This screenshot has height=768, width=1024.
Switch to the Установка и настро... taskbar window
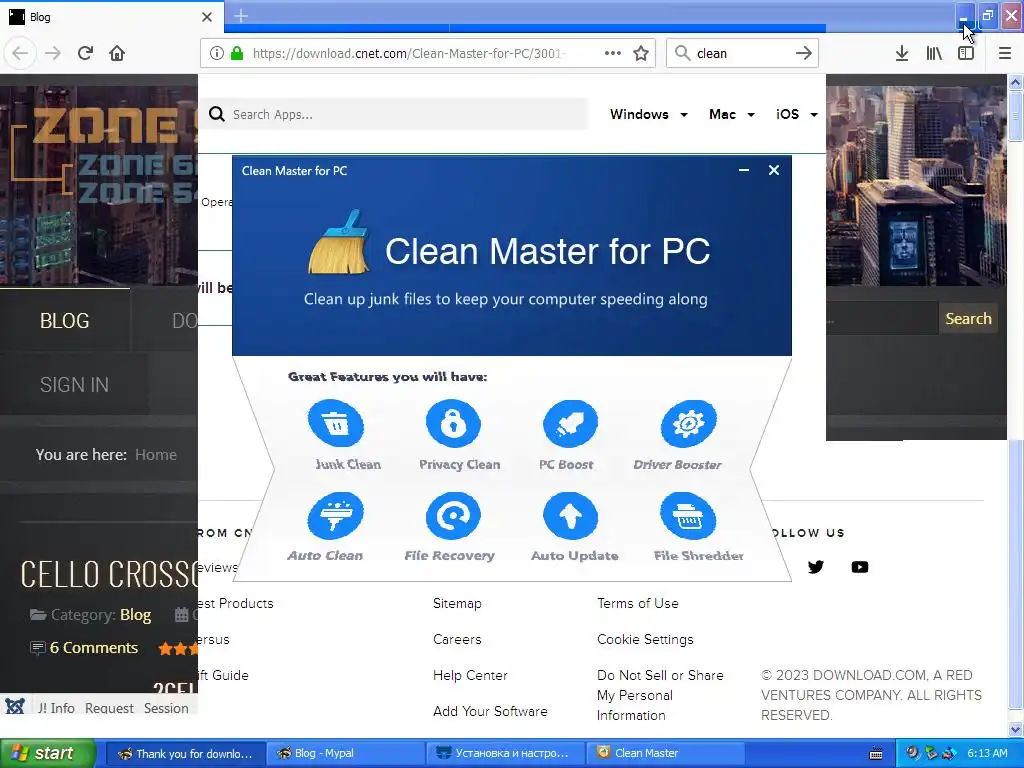(505, 754)
